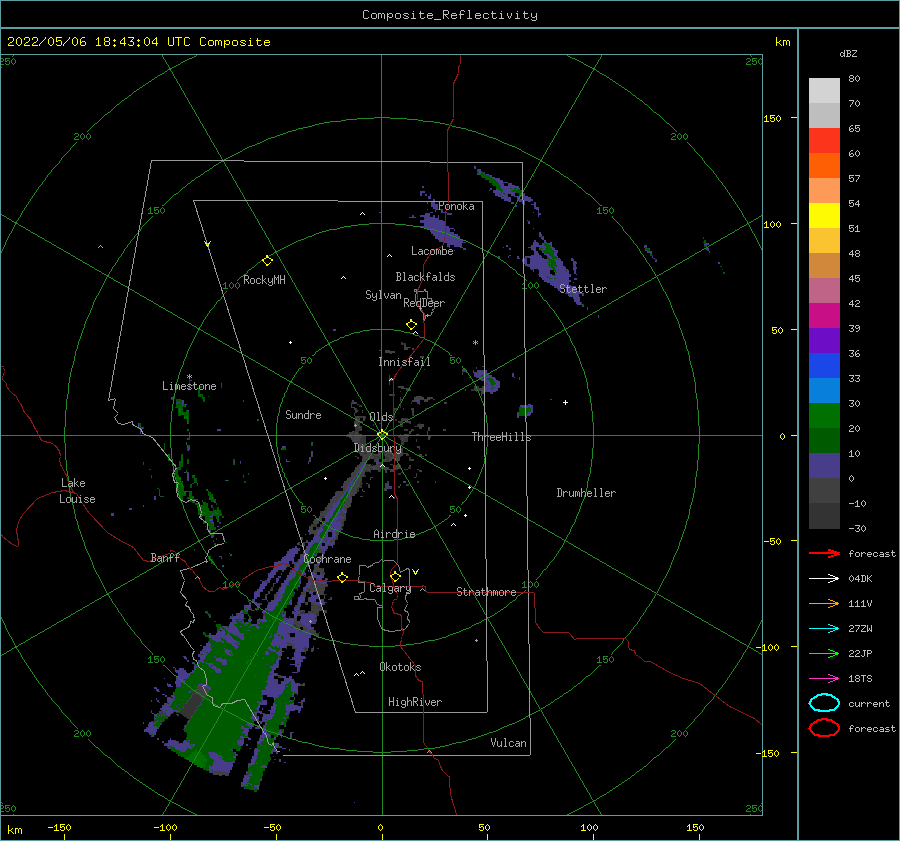The width and height of the screenshot is (900, 841).
Task: Click the Sundre town label
Action: 303,415
